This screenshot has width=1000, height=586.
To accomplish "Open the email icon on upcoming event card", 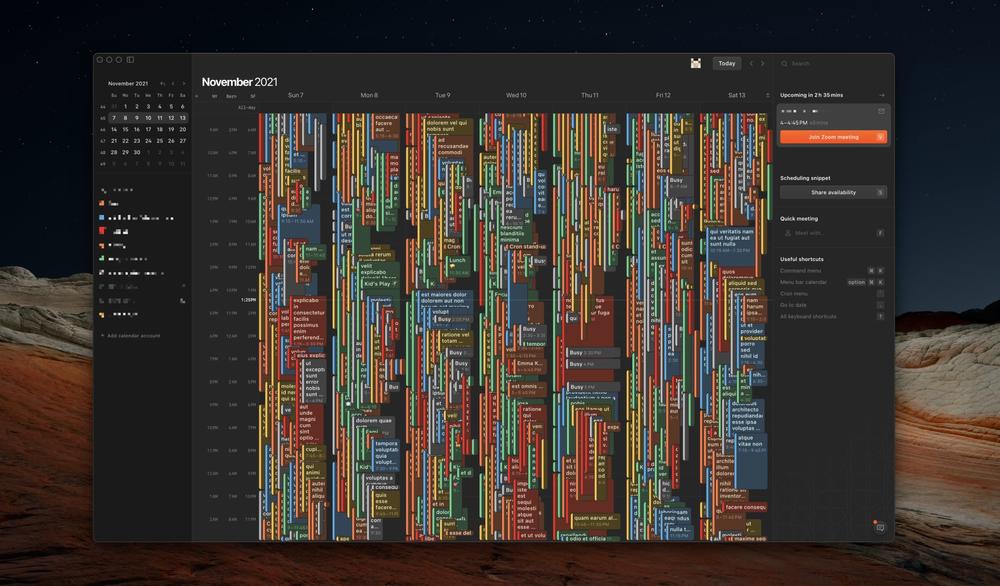I will click(881, 111).
